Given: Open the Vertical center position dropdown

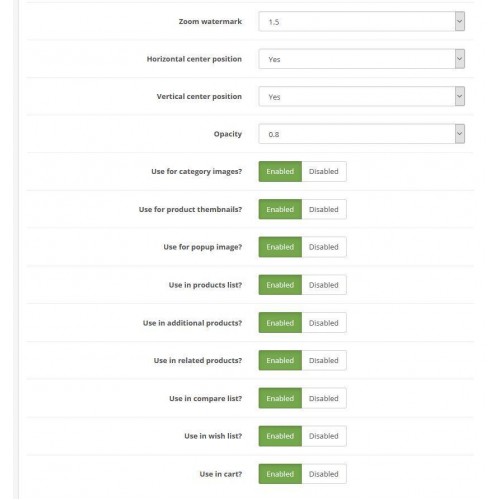Looking at the screenshot, I should (x=362, y=96).
